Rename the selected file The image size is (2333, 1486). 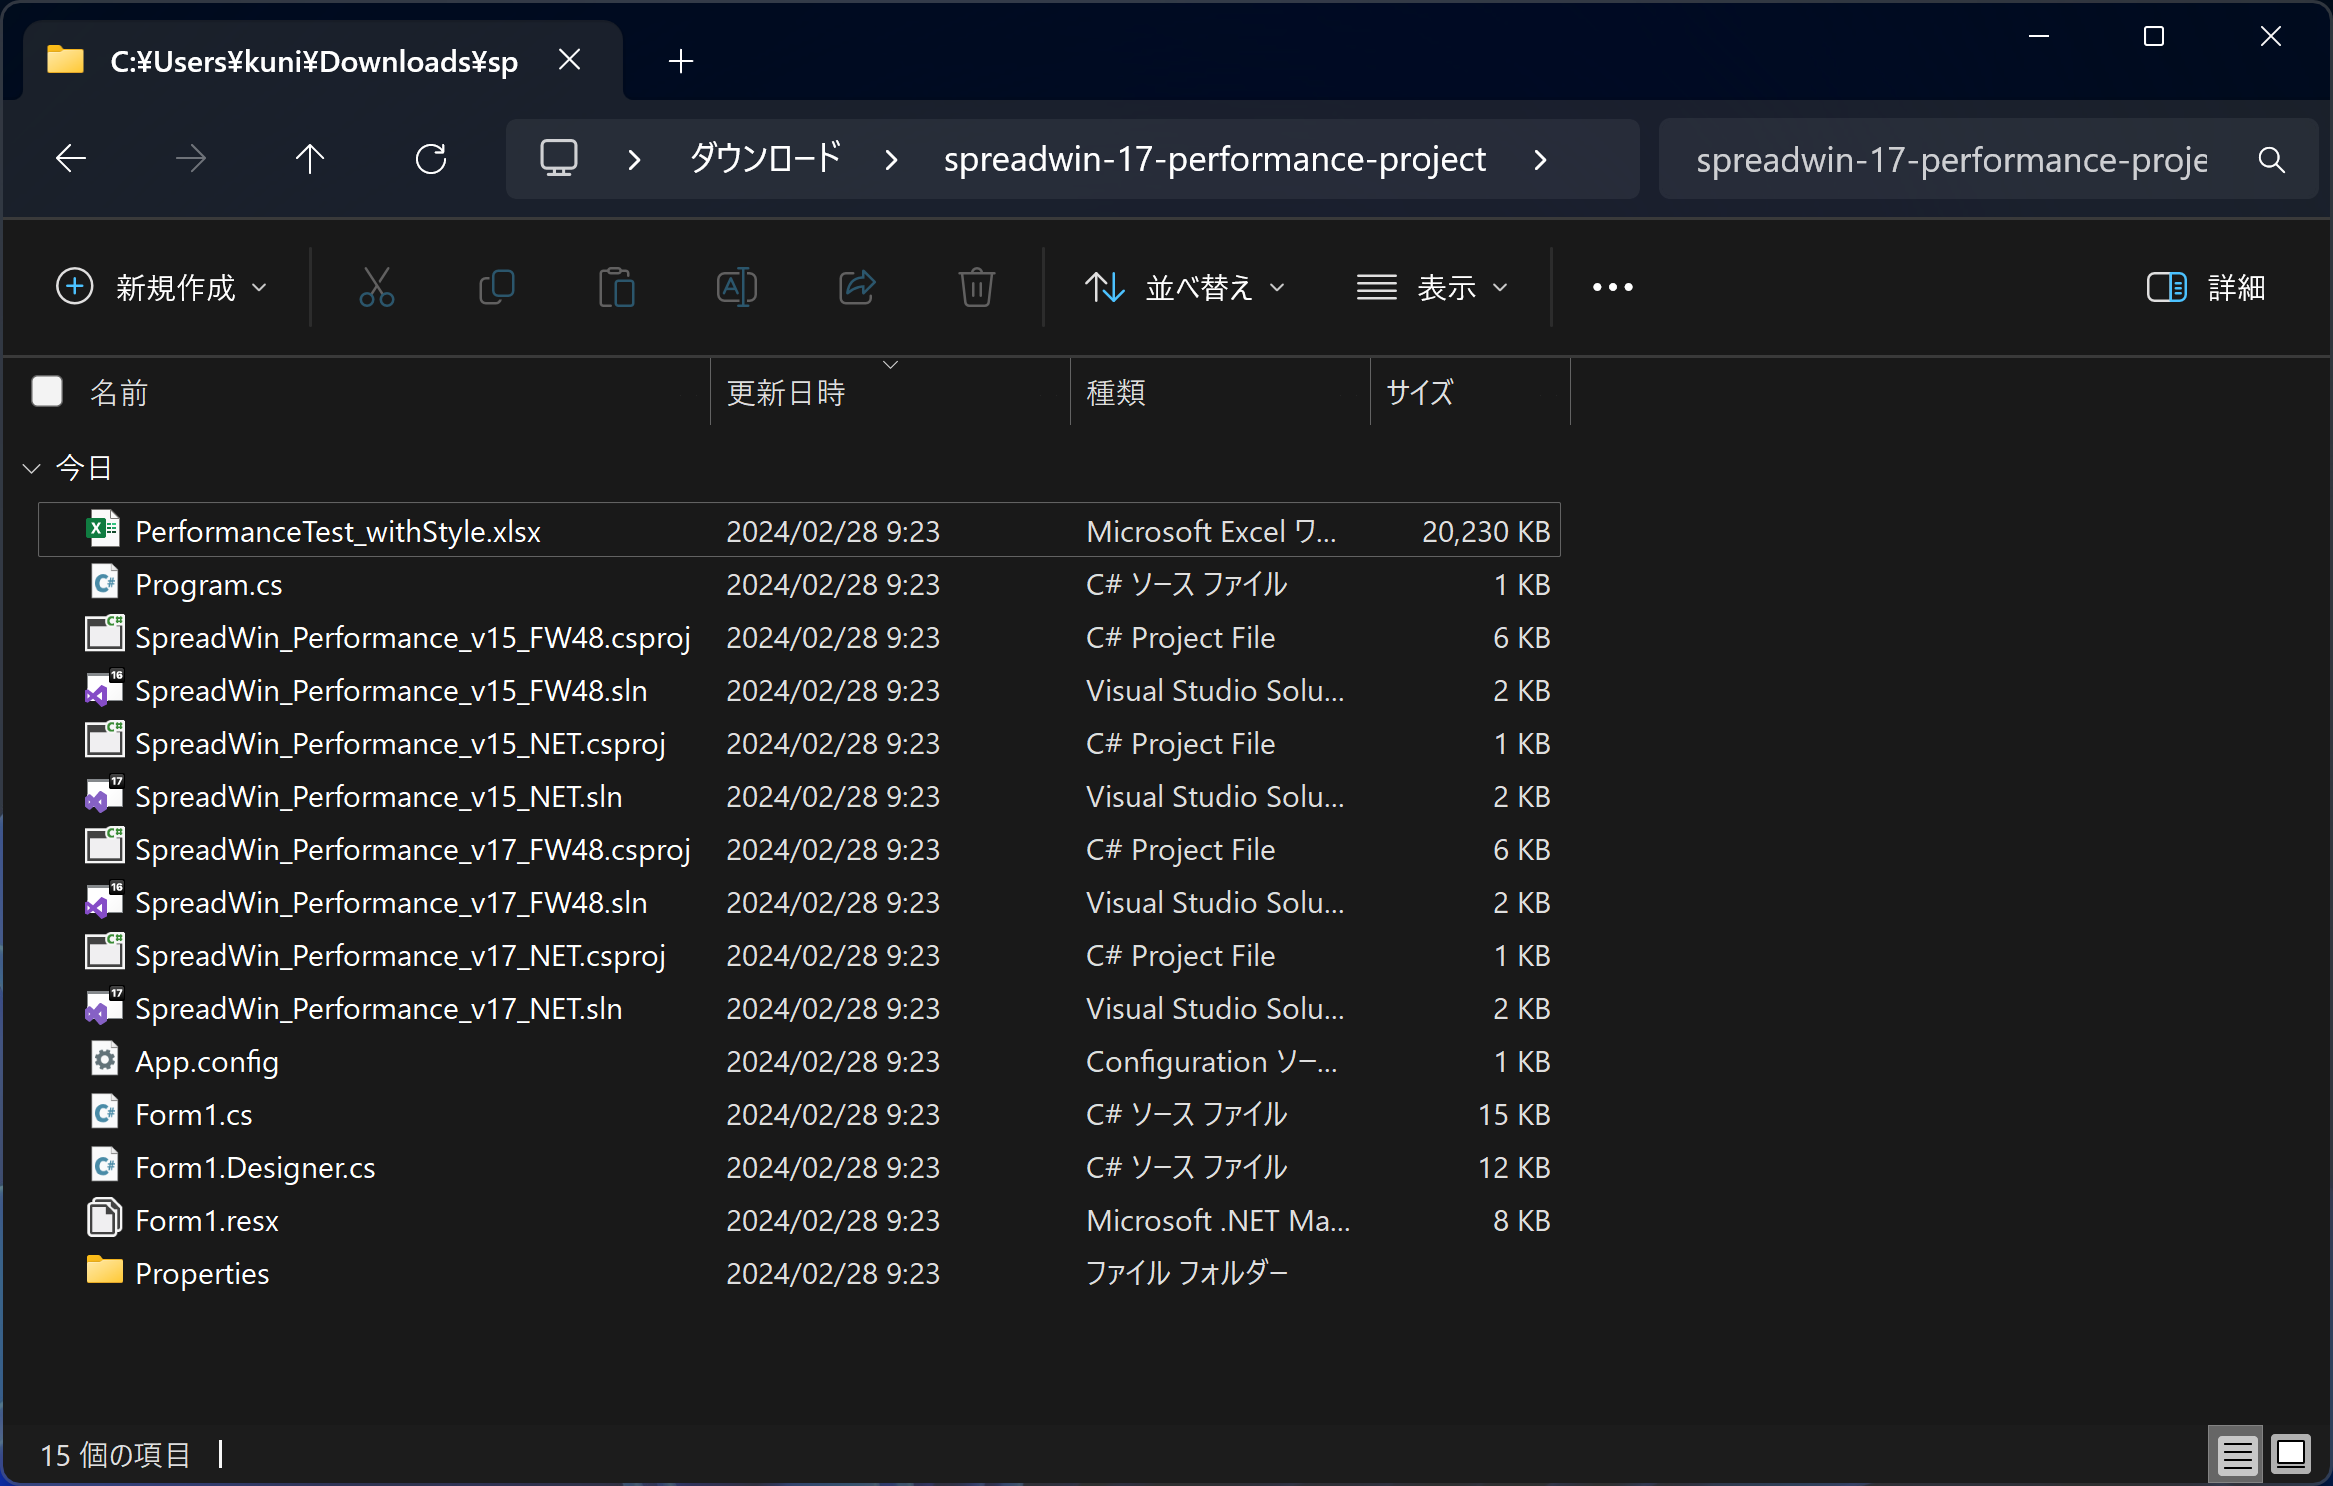click(x=737, y=287)
